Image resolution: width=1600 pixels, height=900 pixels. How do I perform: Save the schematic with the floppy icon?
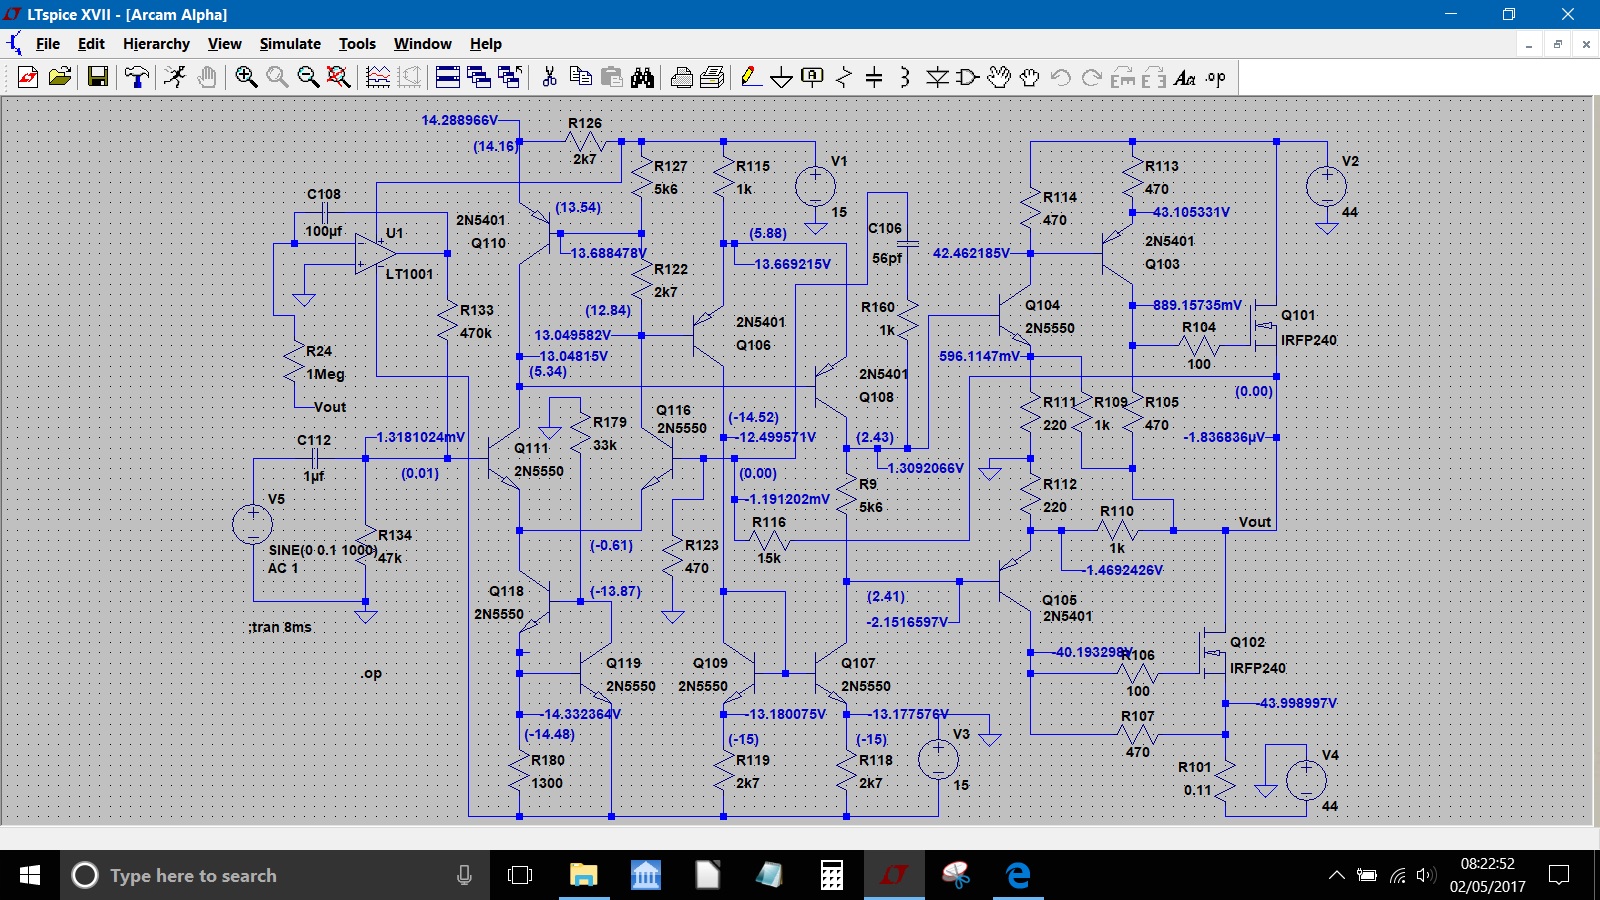(98, 78)
